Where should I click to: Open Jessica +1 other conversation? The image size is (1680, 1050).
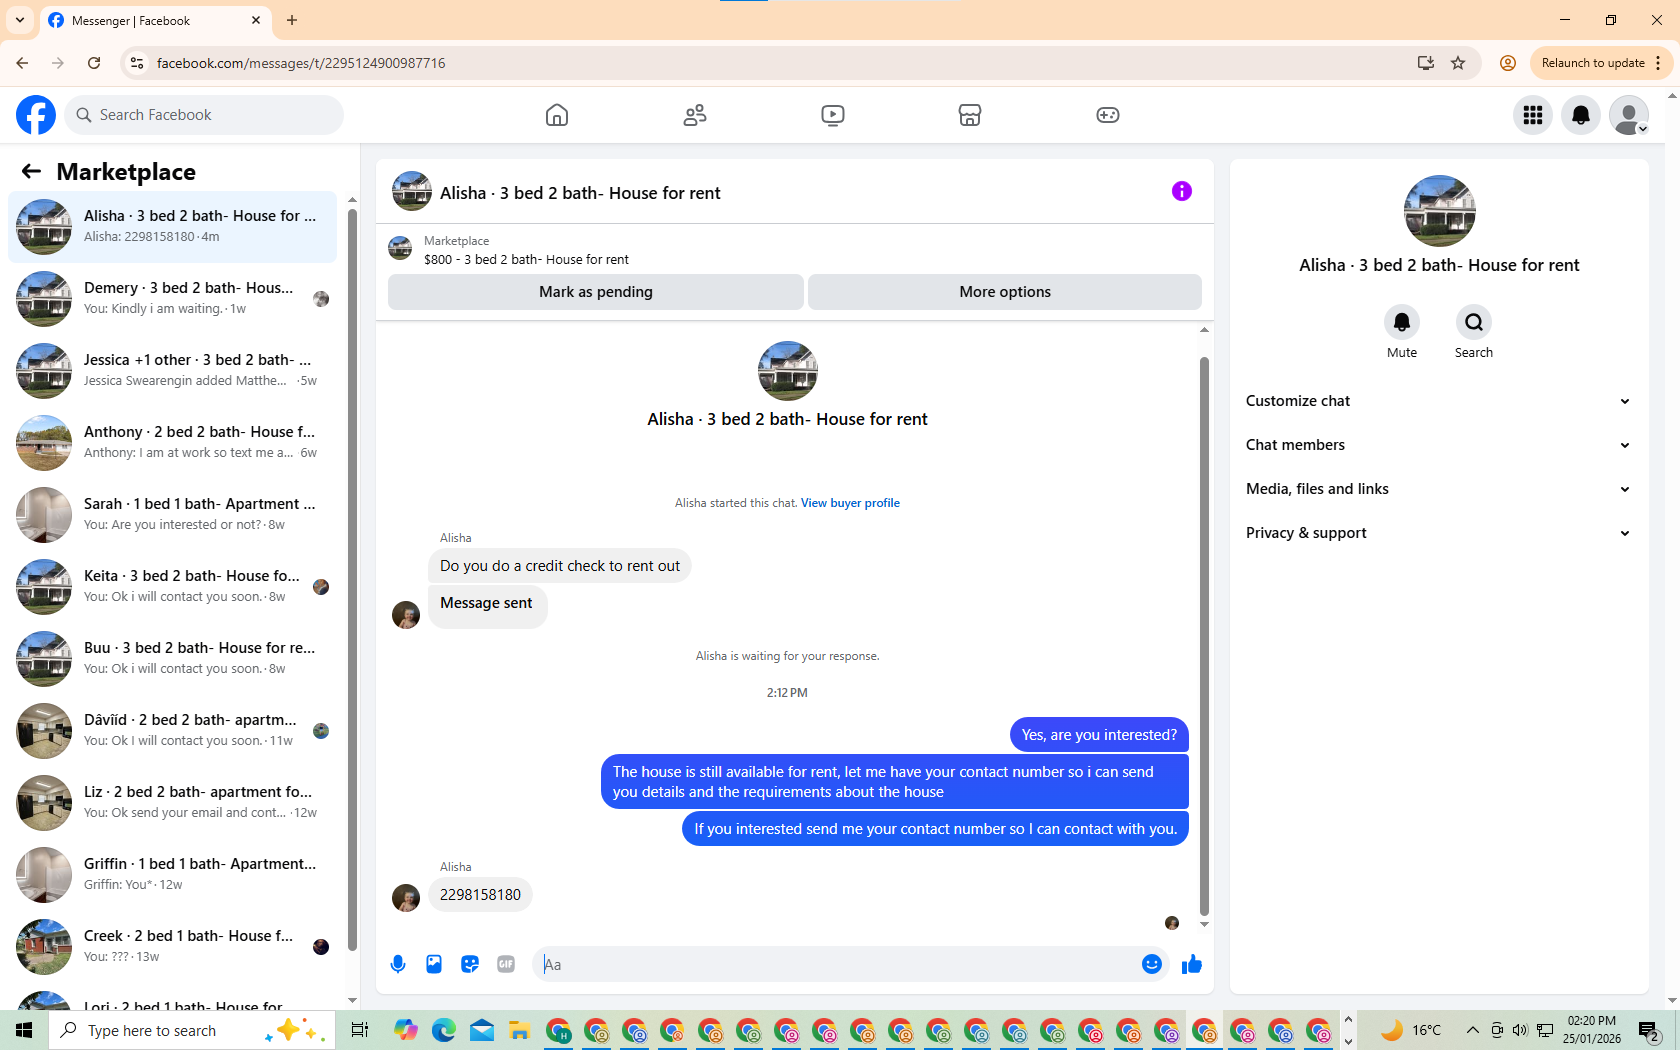click(173, 371)
